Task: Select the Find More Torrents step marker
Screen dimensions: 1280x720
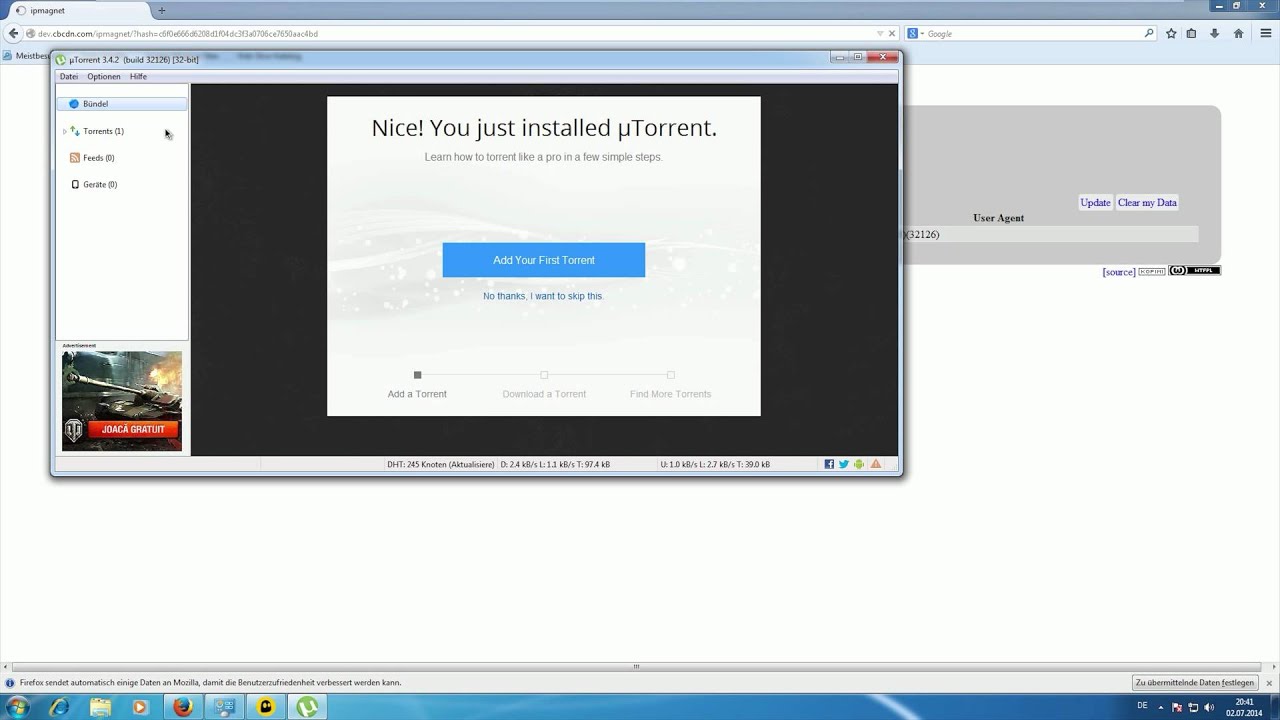Action: click(x=670, y=375)
